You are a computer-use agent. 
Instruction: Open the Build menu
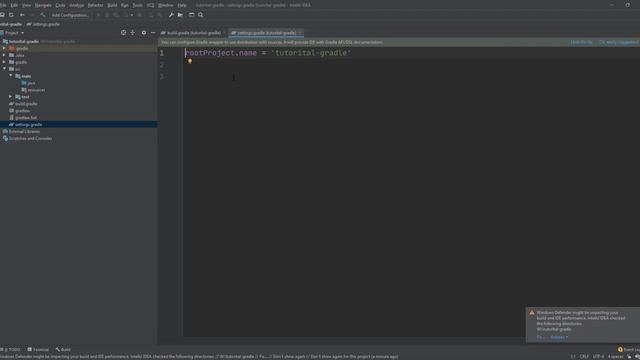[112, 5]
